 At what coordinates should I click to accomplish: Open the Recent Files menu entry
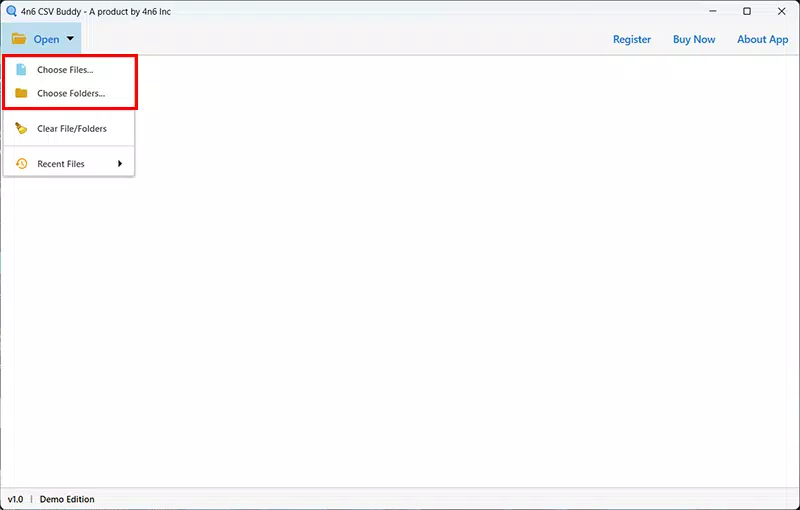pos(69,164)
